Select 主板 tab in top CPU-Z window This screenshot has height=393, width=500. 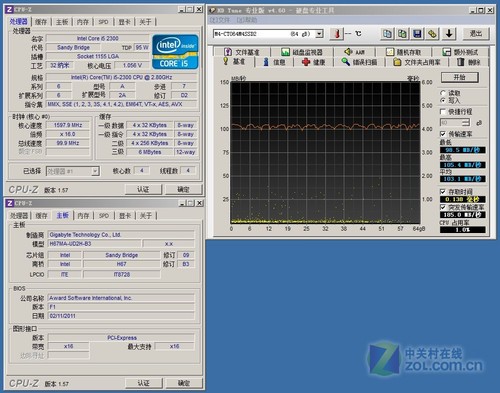coord(62,22)
